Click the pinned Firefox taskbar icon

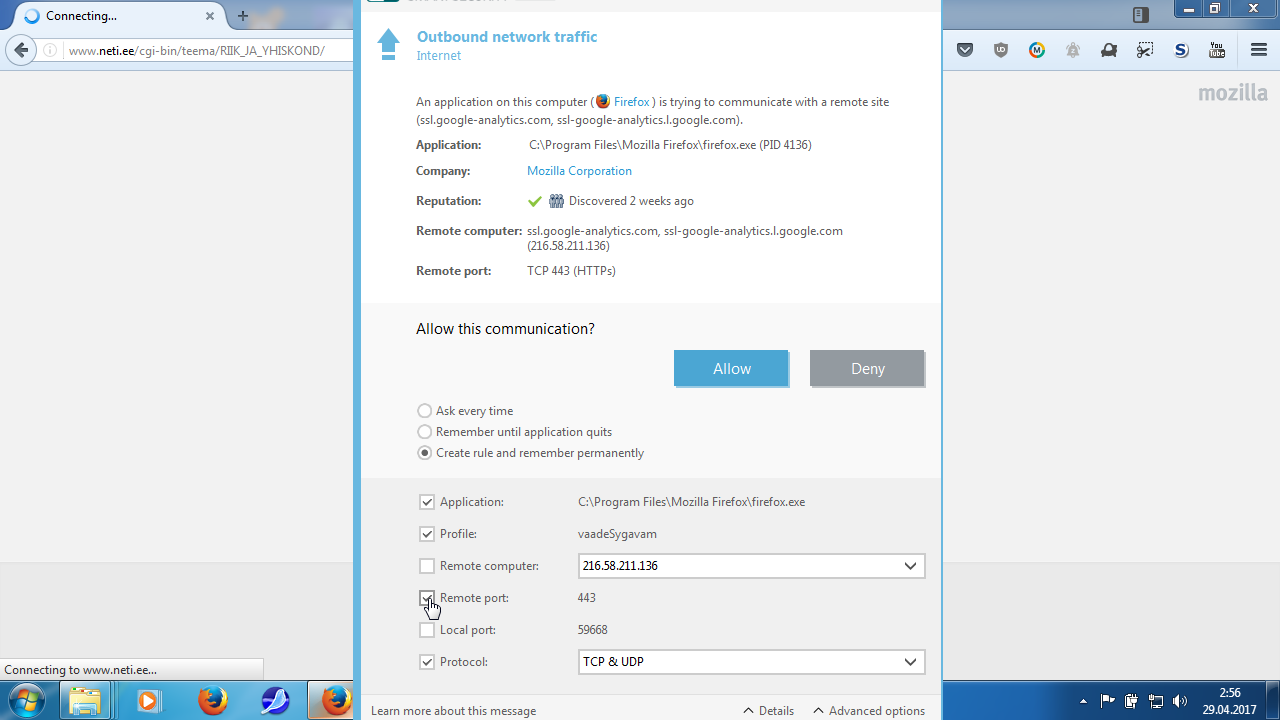pos(211,701)
